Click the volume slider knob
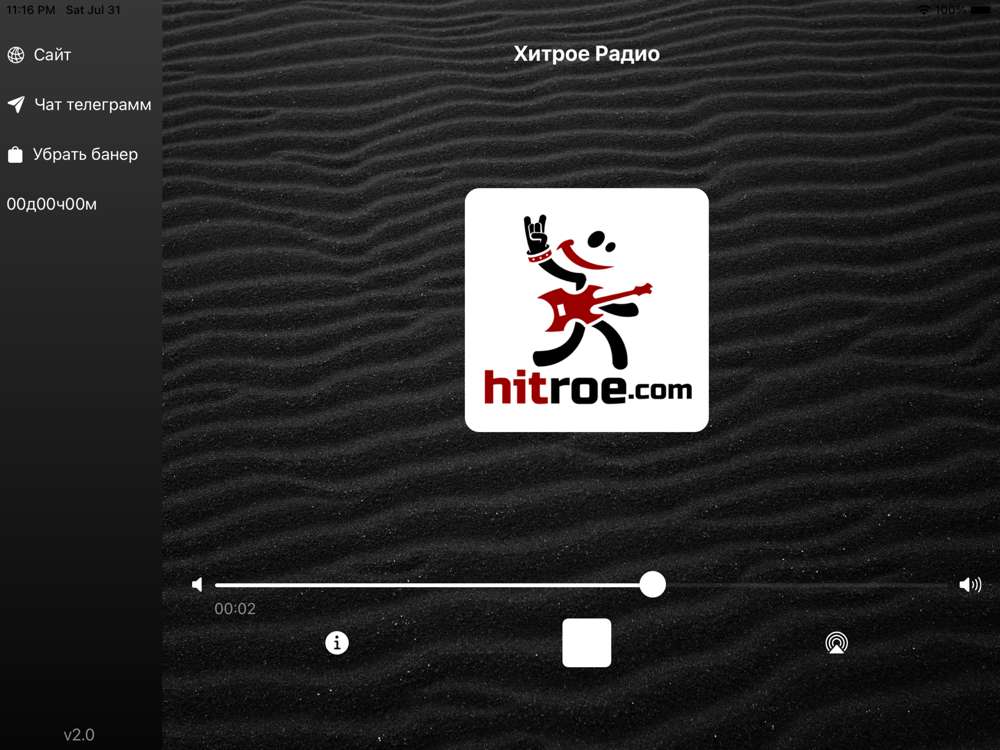Image resolution: width=1000 pixels, height=750 pixels. pos(652,585)
